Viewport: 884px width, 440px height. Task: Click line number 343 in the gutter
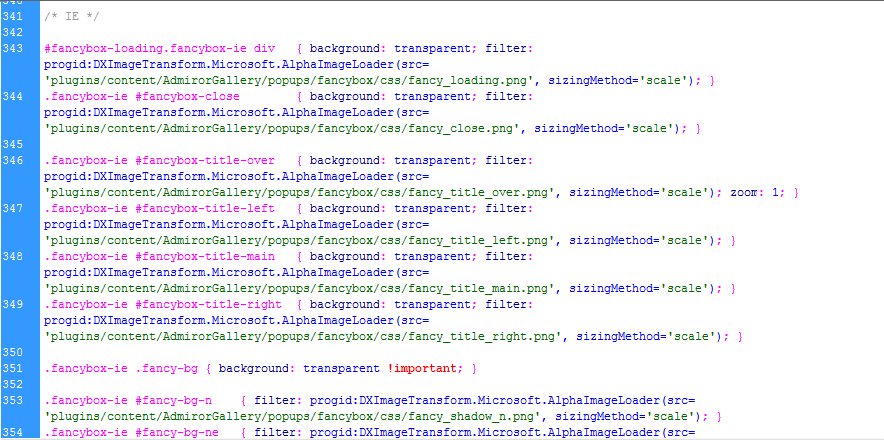12,49
